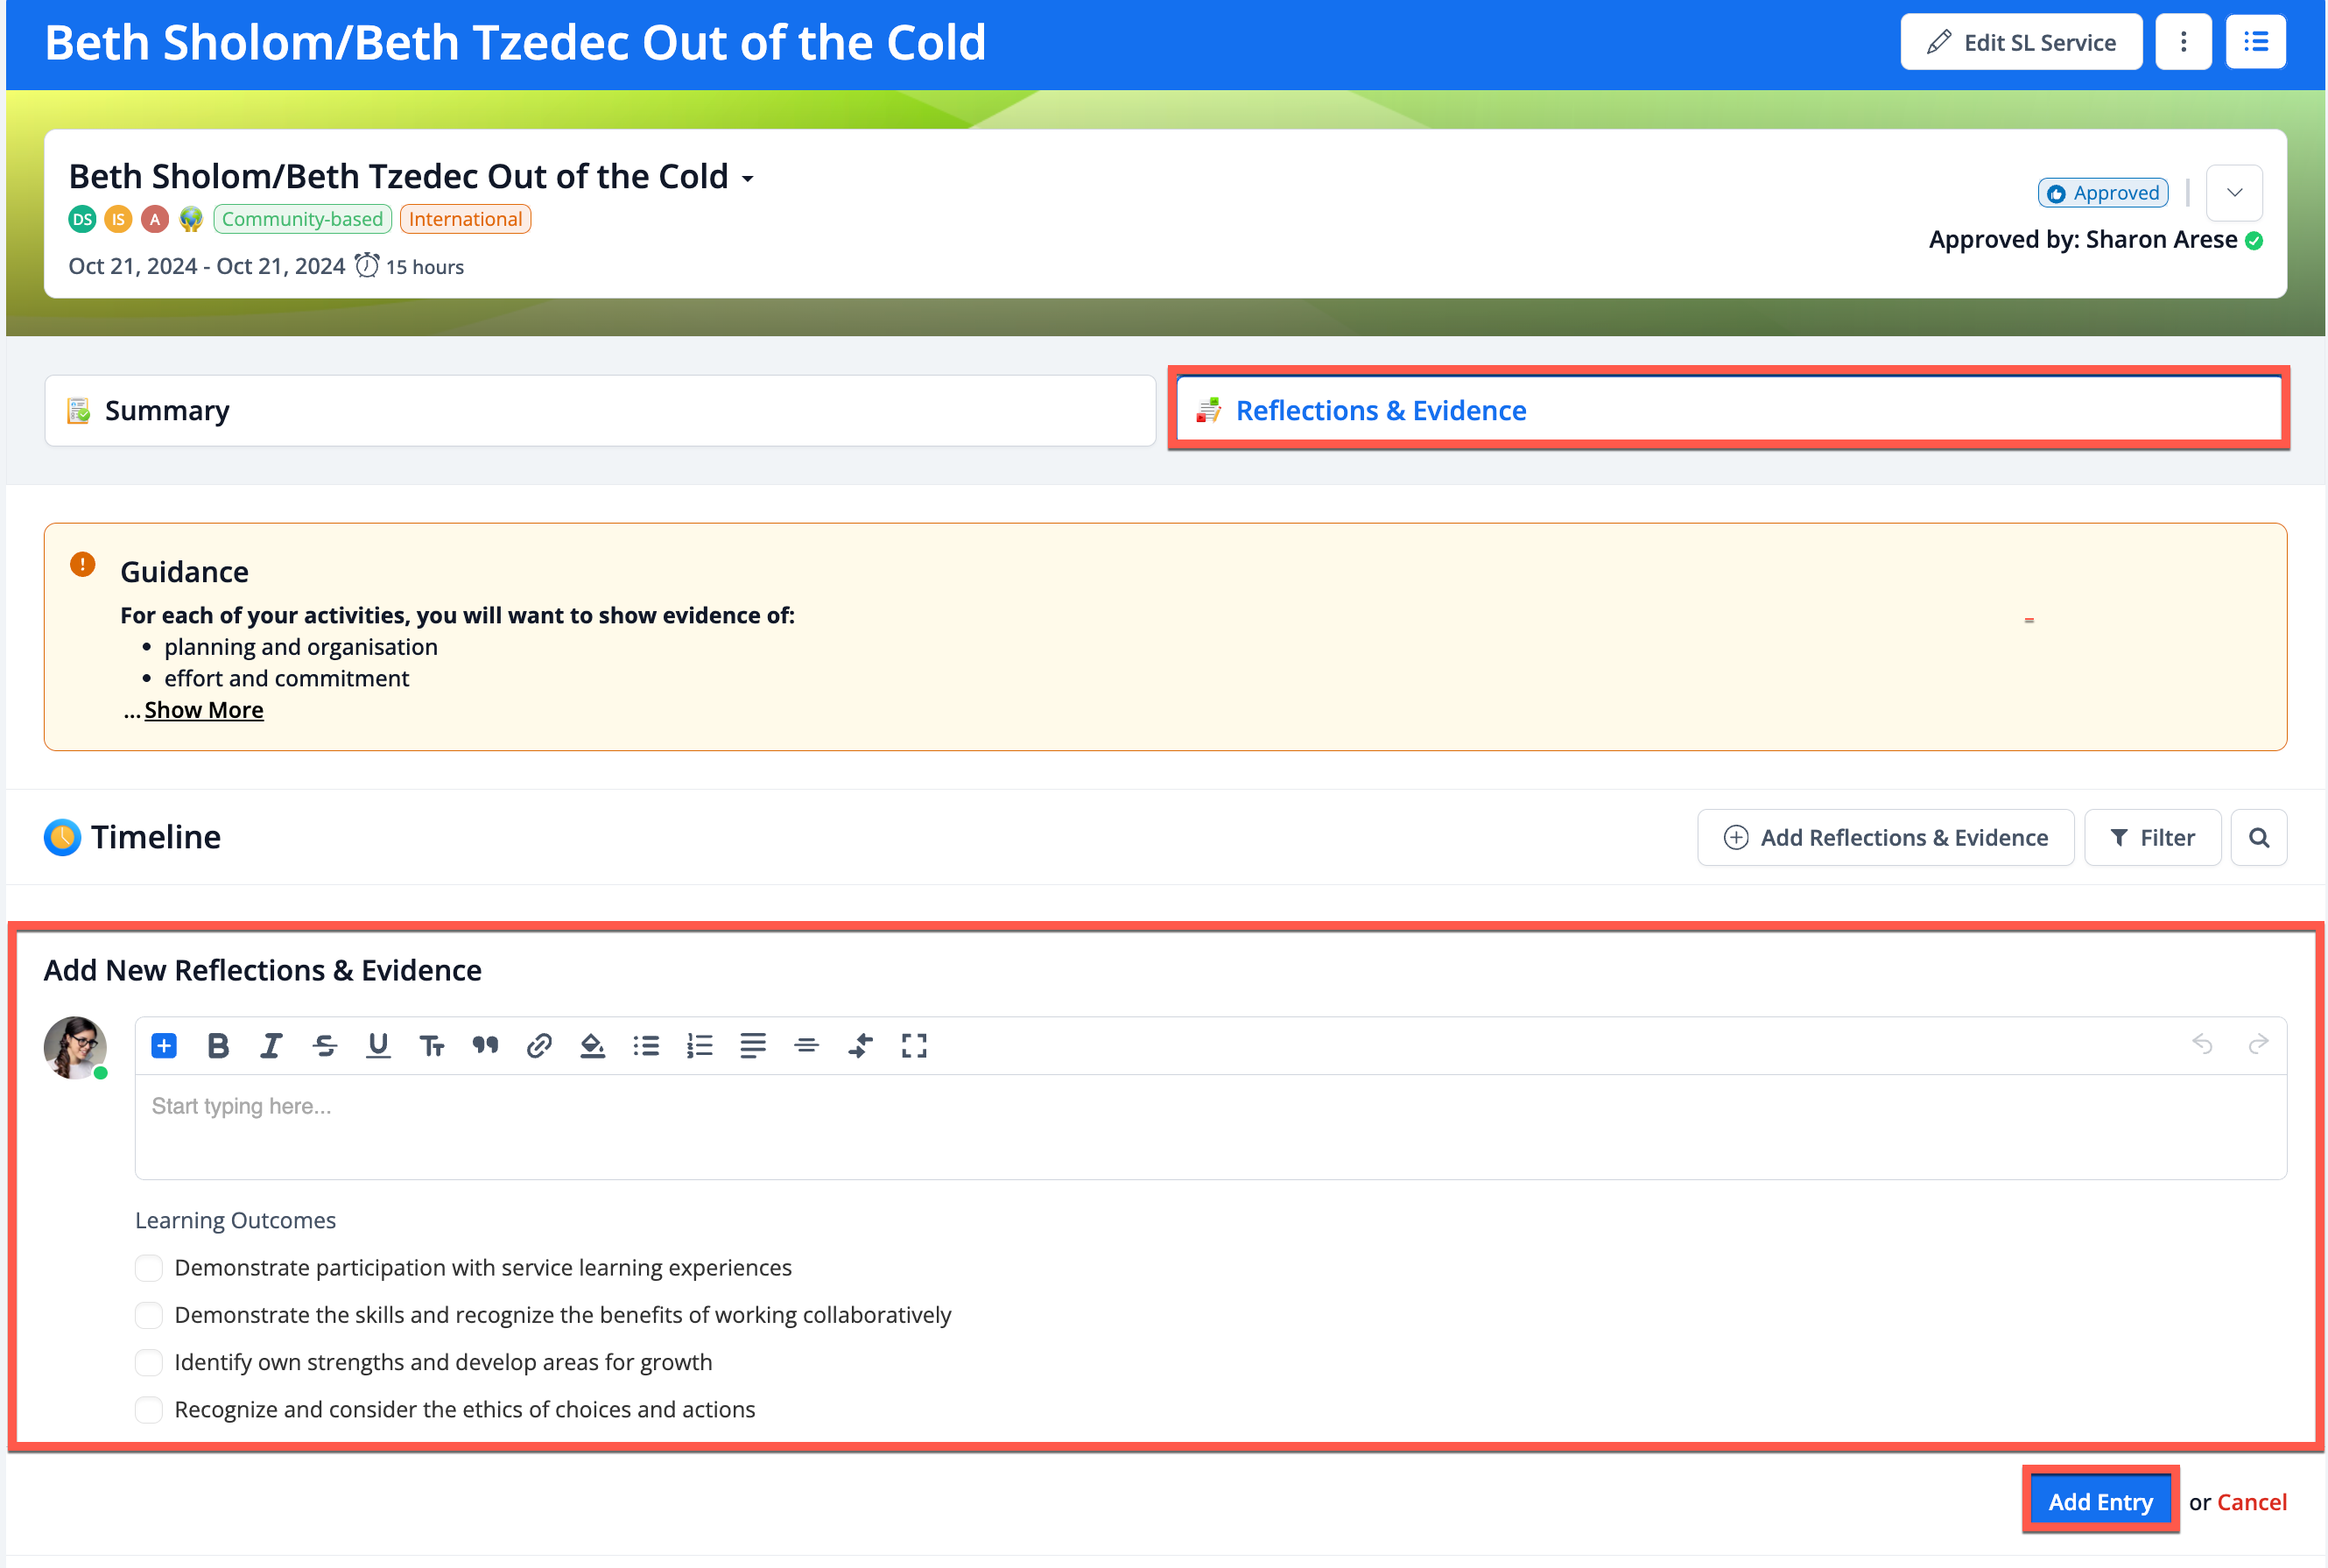Switch to Reflections & Evidence tab
Image resolution: width=2328 pixels, height=1568 pixels.
coord(1728,411)
